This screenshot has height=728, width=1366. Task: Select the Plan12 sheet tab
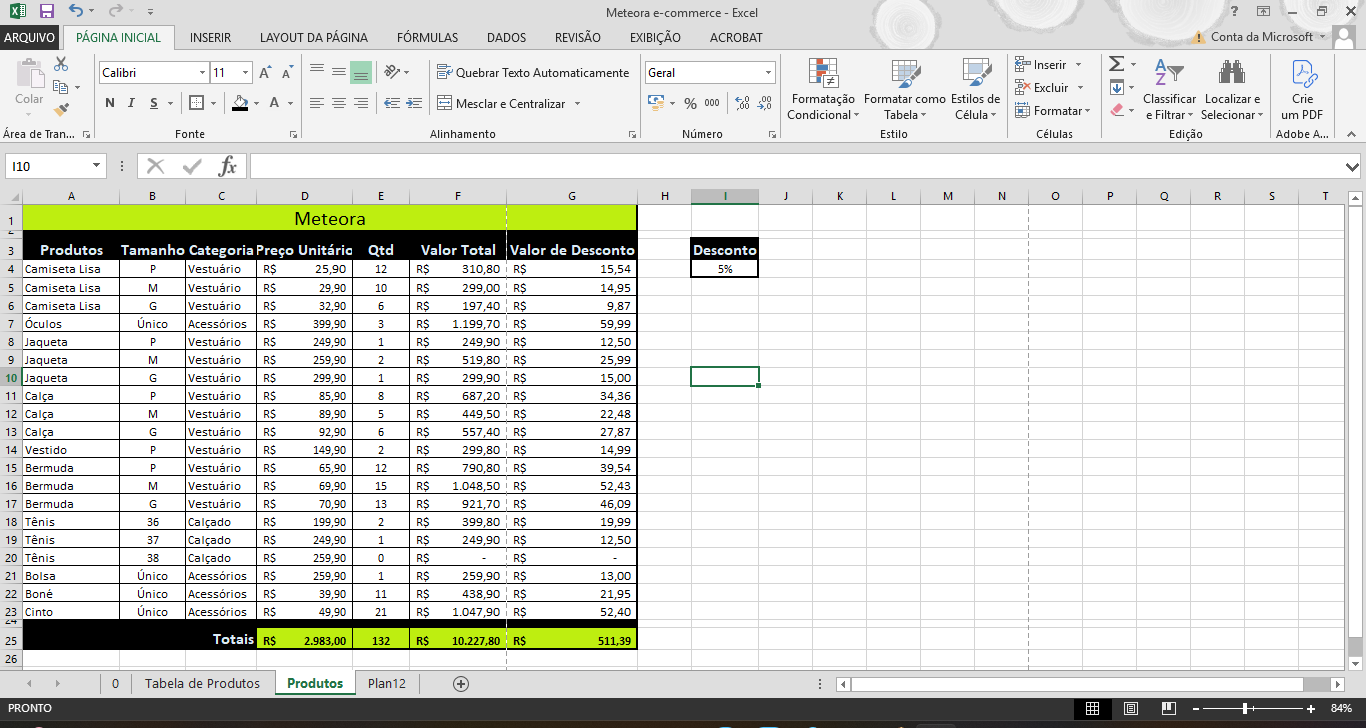[387, 684]
